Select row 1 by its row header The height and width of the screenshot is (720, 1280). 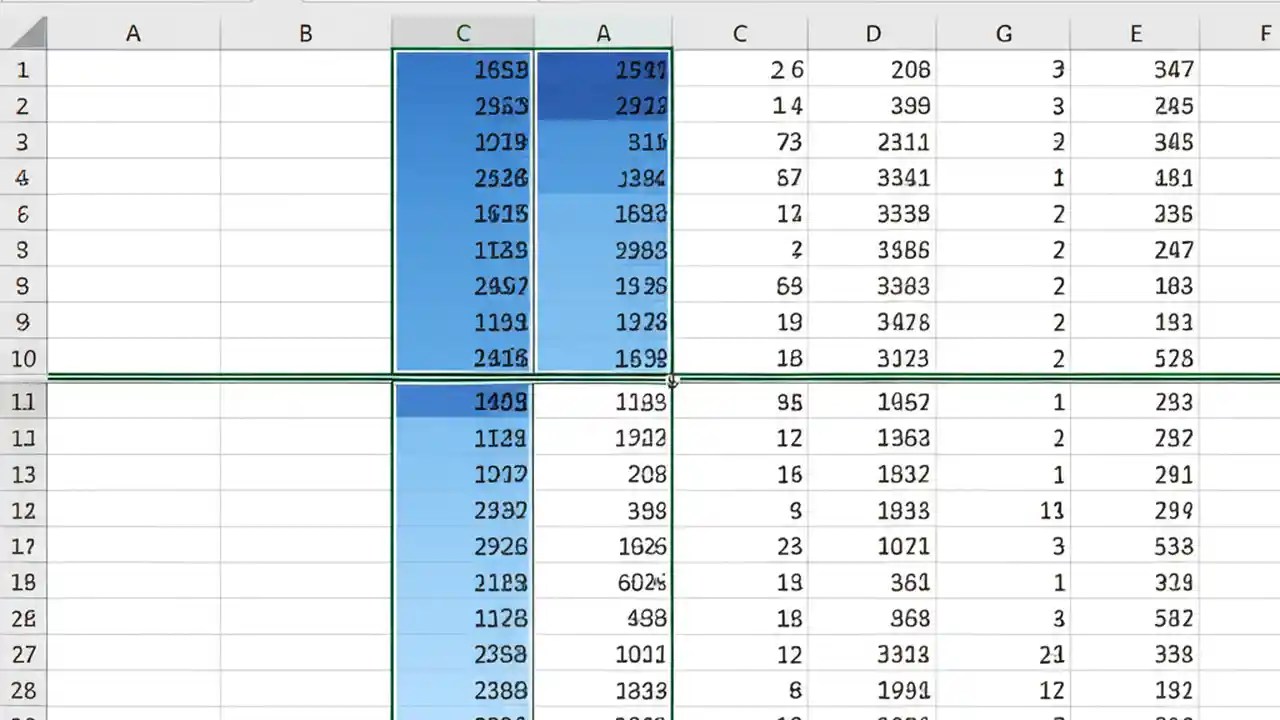[x=24, y=70]
